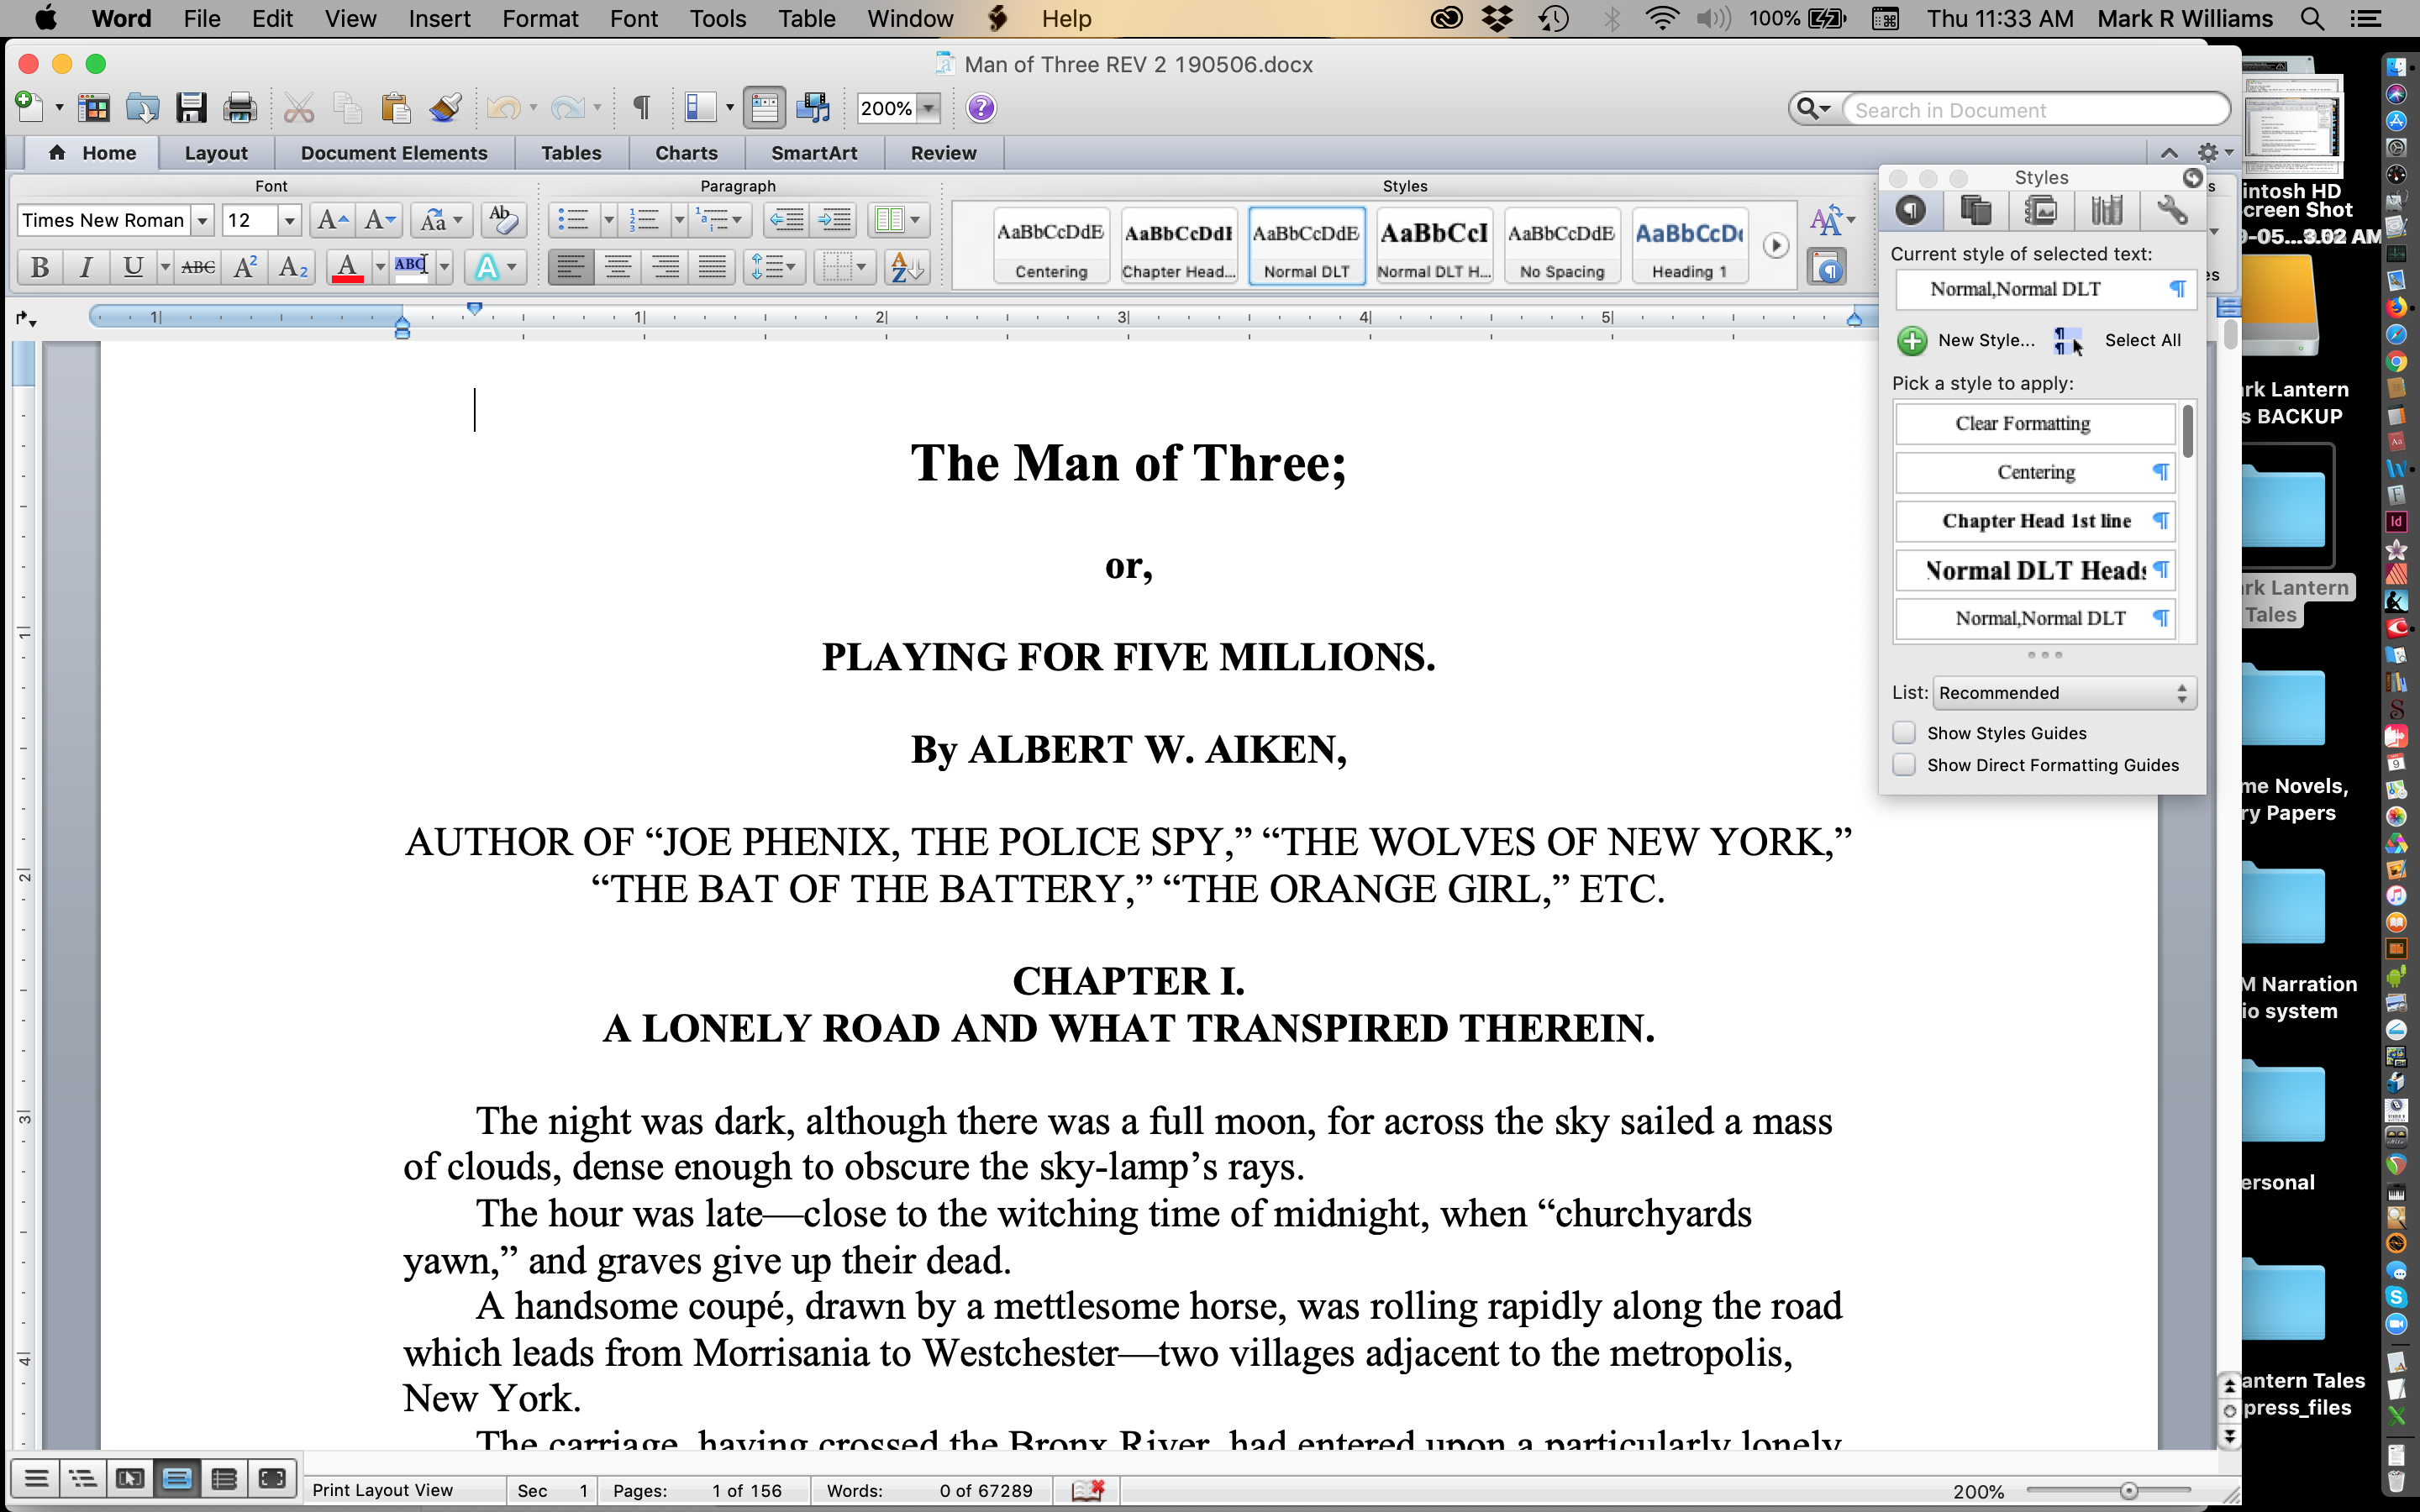2420x1512 pixels.
Task: Switch to the Layout ribbon tab
Action: click(215, 153)
